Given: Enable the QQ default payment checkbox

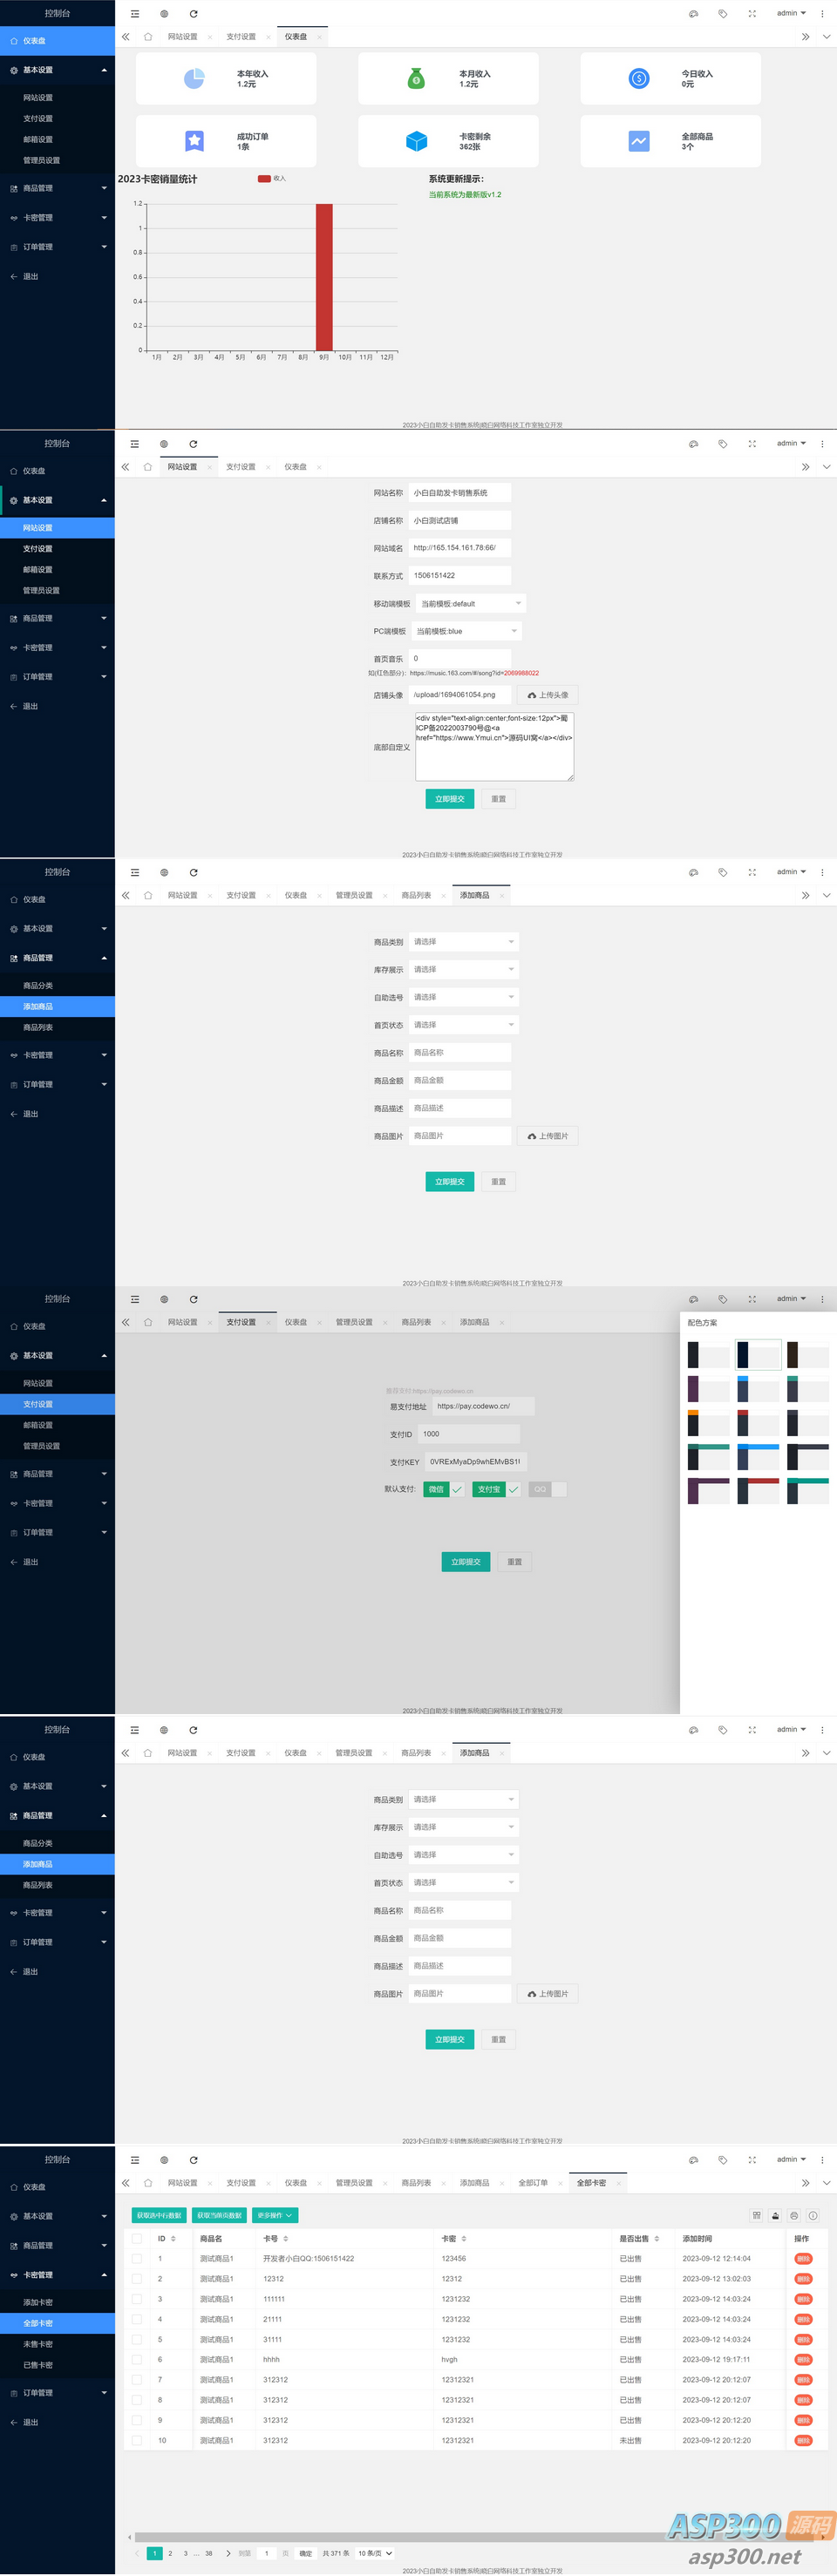Looking at the screenshot, I should (548, 1489).
